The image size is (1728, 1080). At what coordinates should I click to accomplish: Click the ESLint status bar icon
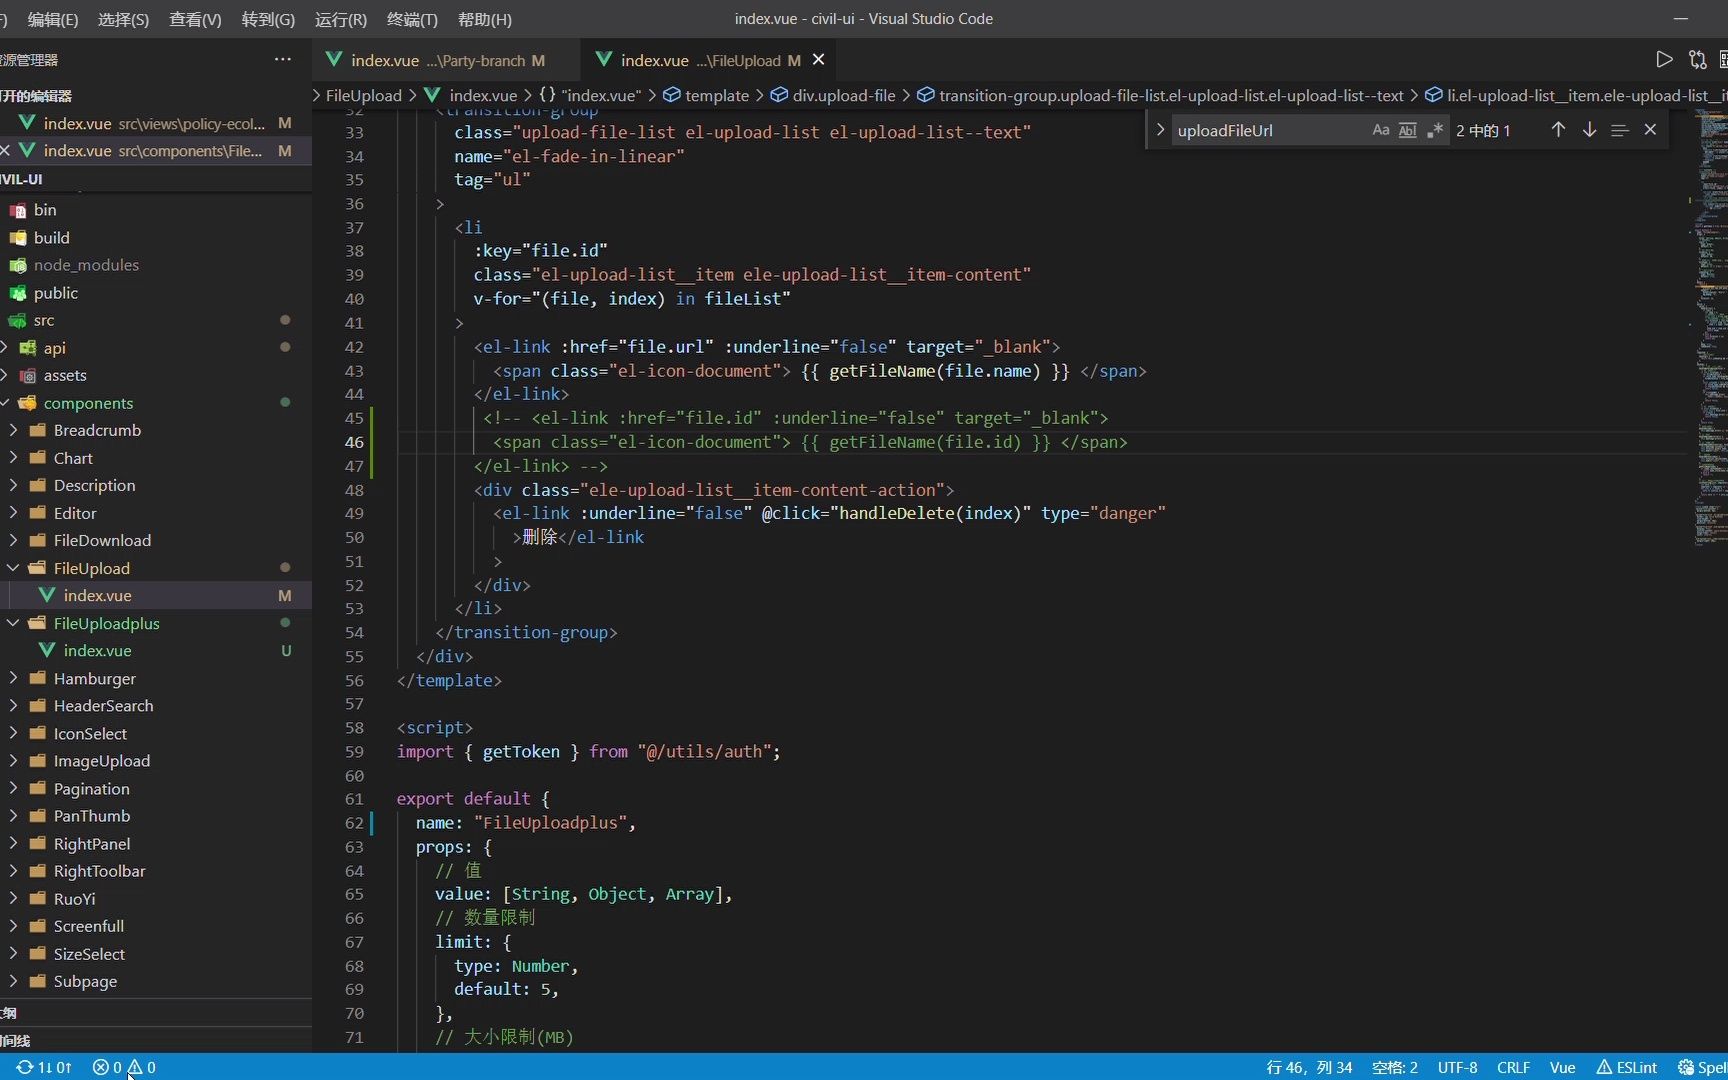(1625, 1067)
